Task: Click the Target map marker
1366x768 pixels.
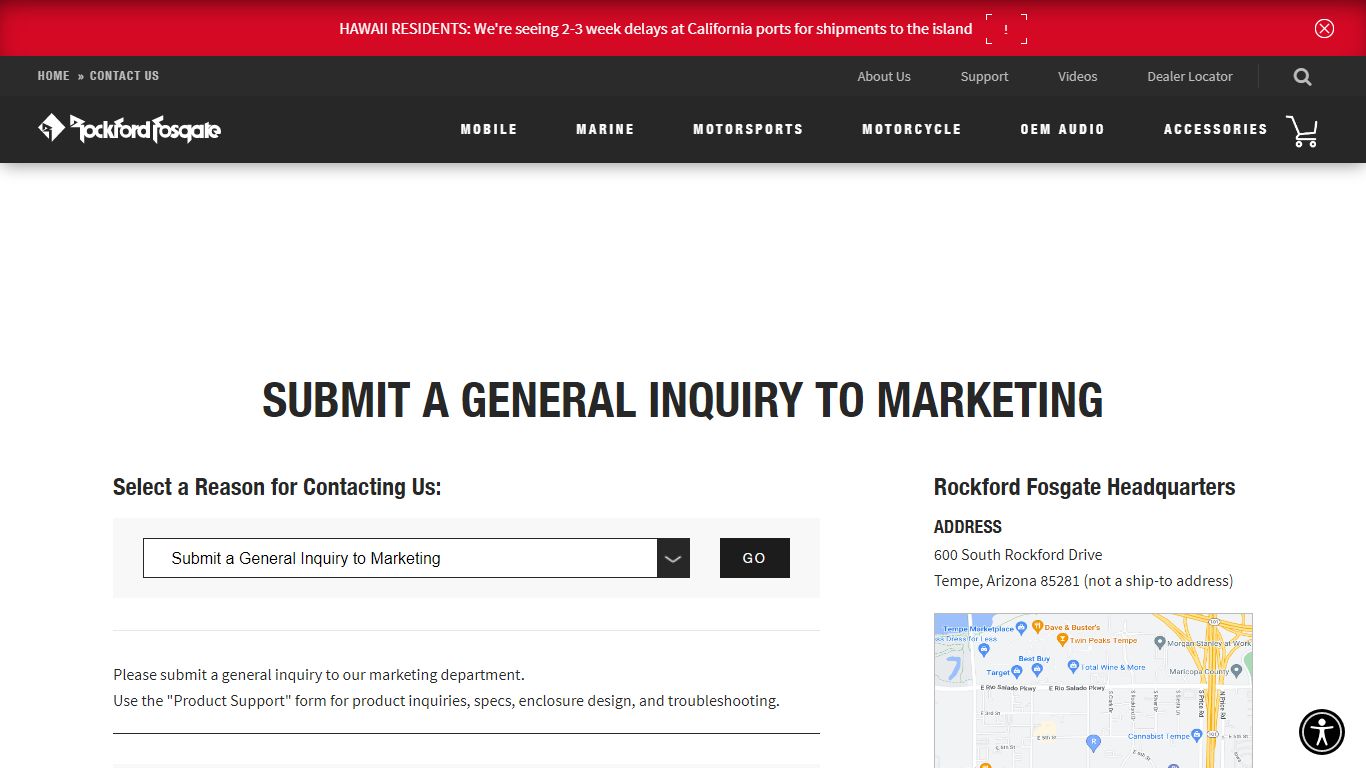Action: point(1017,672)
